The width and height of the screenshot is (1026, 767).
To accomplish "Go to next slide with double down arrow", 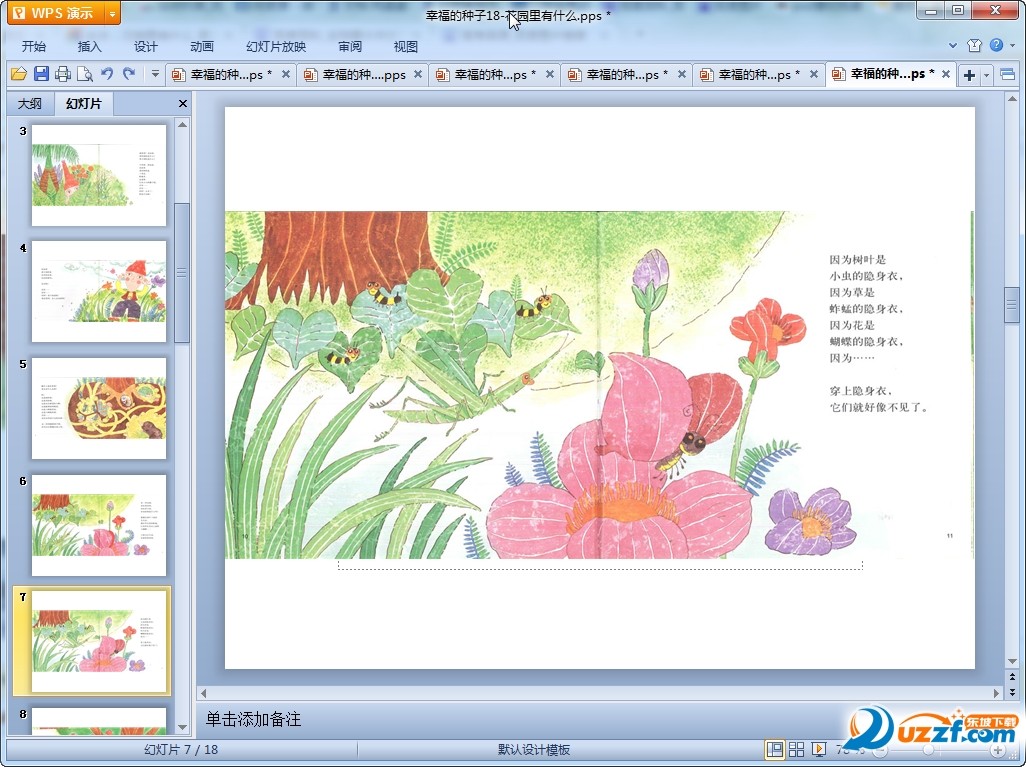I will [1012, 691].
